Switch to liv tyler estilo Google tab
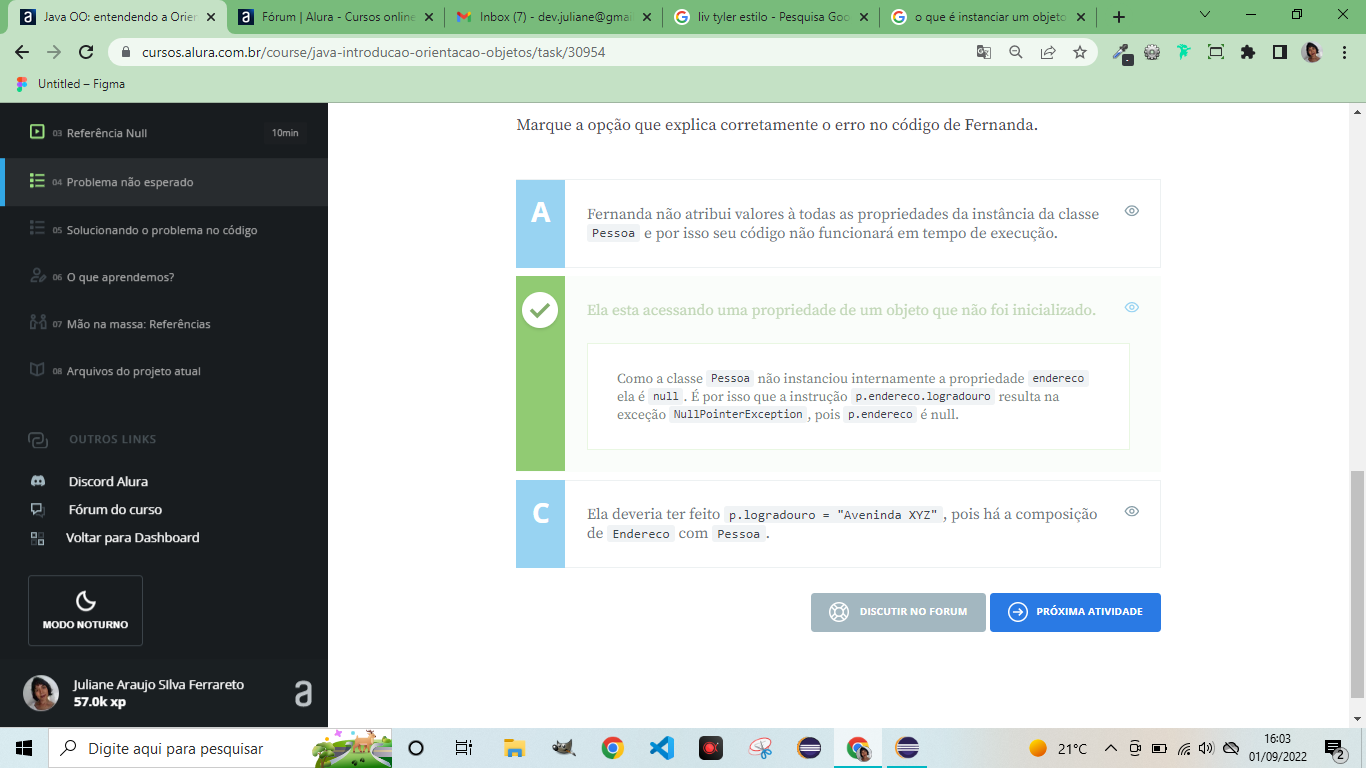The height and width of the screenshot is (768, 1366). point(770,17)
